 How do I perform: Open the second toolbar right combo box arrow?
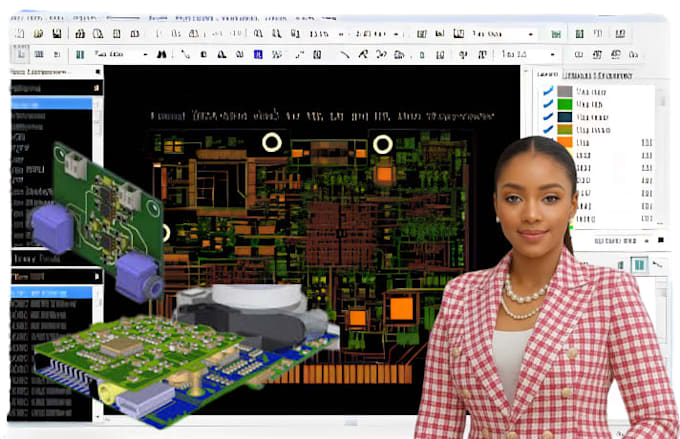click(x=552, y=55)
